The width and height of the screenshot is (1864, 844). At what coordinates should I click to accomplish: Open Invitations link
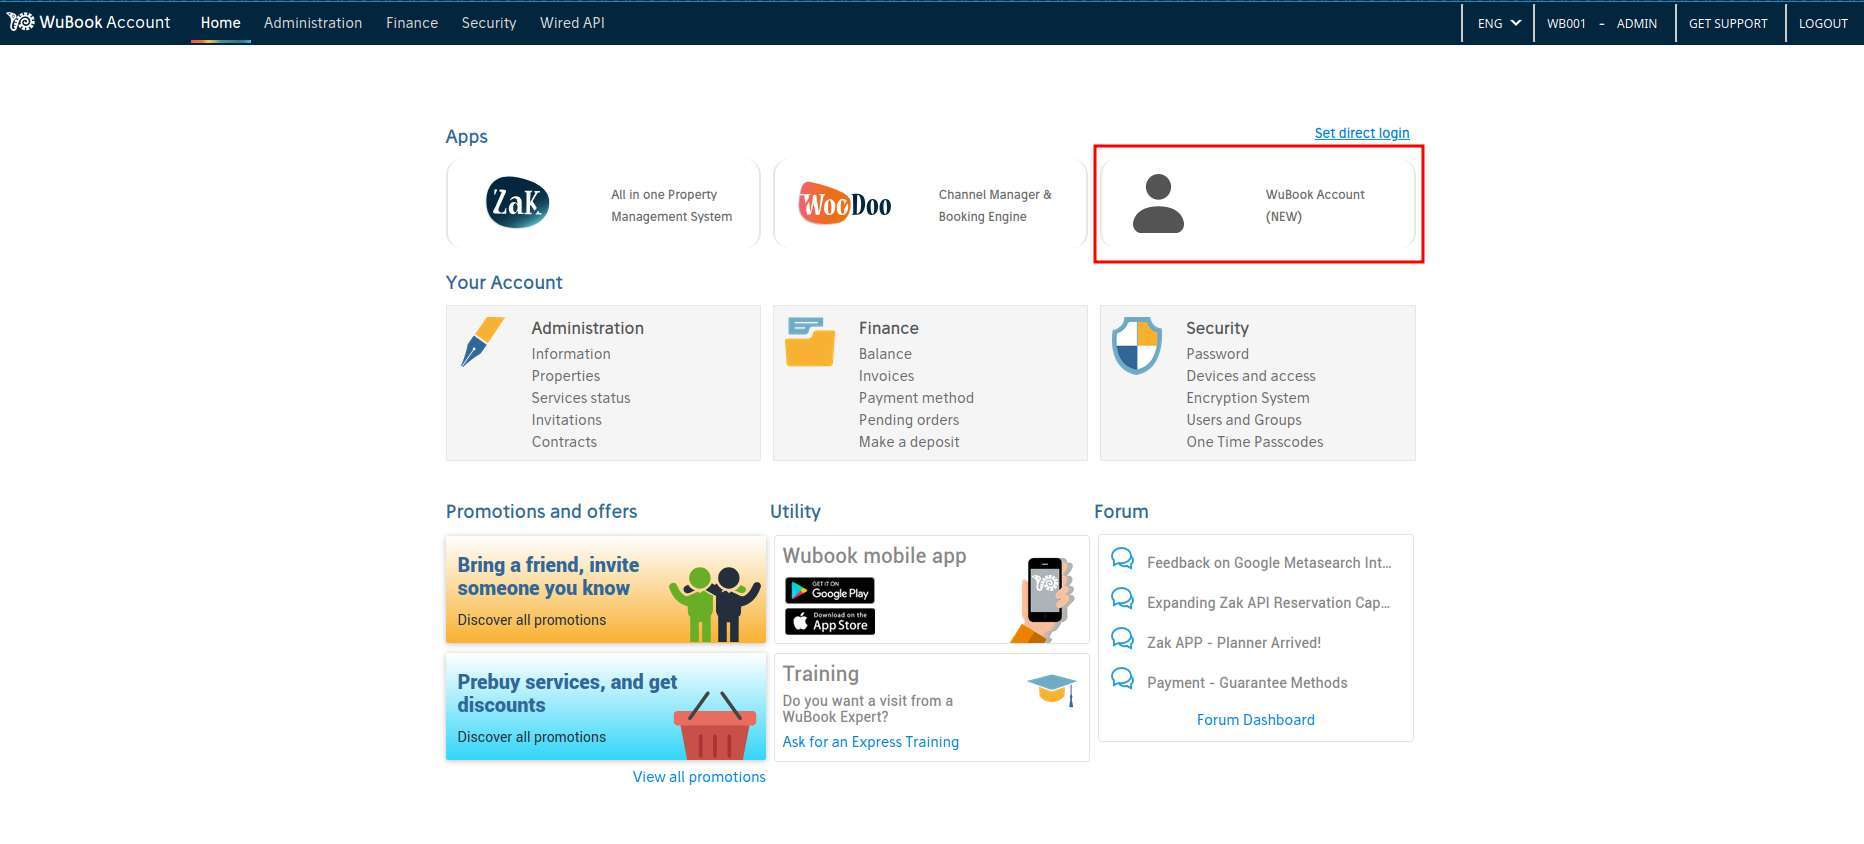click(566, 420)
